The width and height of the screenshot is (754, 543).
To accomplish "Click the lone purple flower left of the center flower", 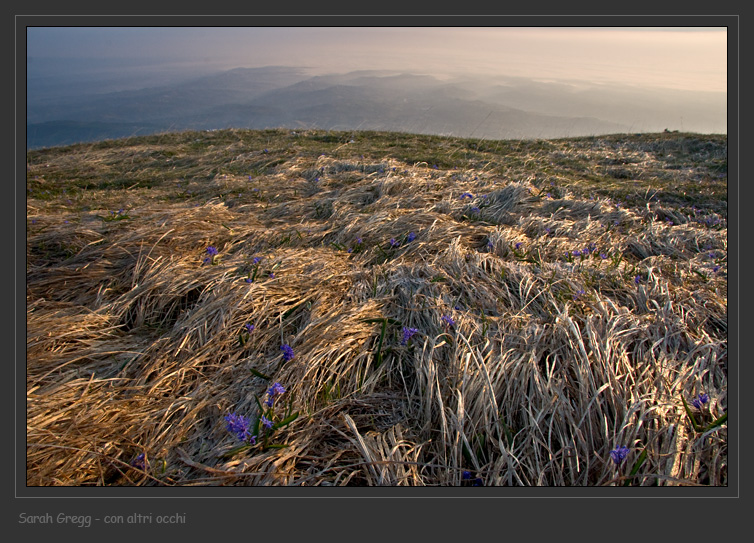I will coord(287,351).
